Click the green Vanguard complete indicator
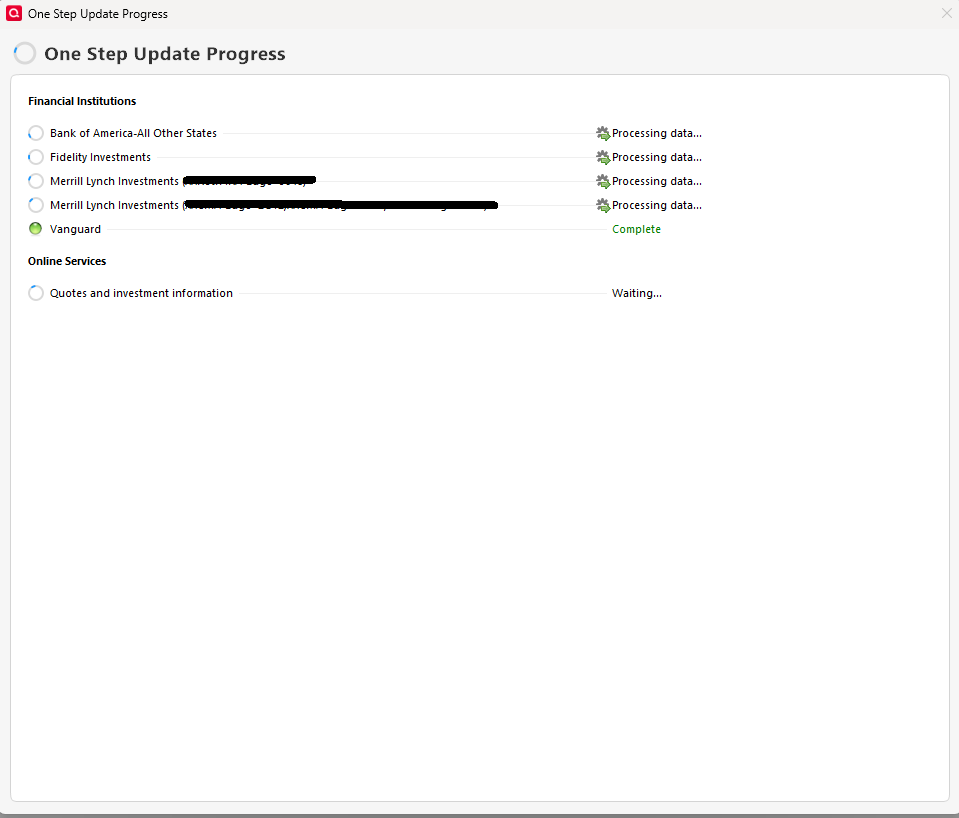Viewport: 959px width, 818px height. coord(35,229)
